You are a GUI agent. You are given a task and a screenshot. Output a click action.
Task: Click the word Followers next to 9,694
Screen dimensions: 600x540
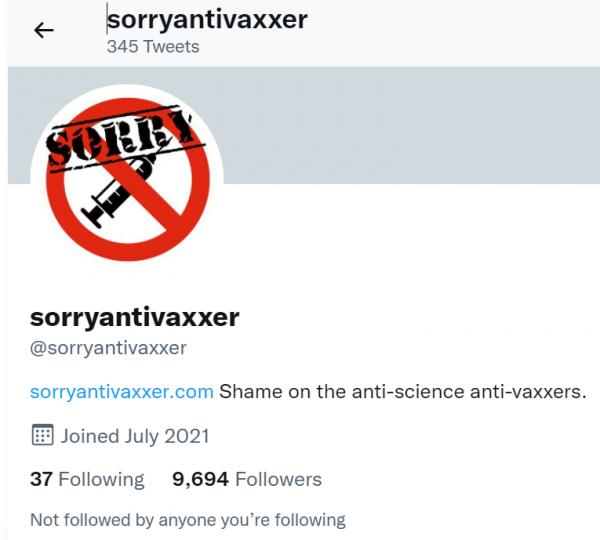point(279,479)
